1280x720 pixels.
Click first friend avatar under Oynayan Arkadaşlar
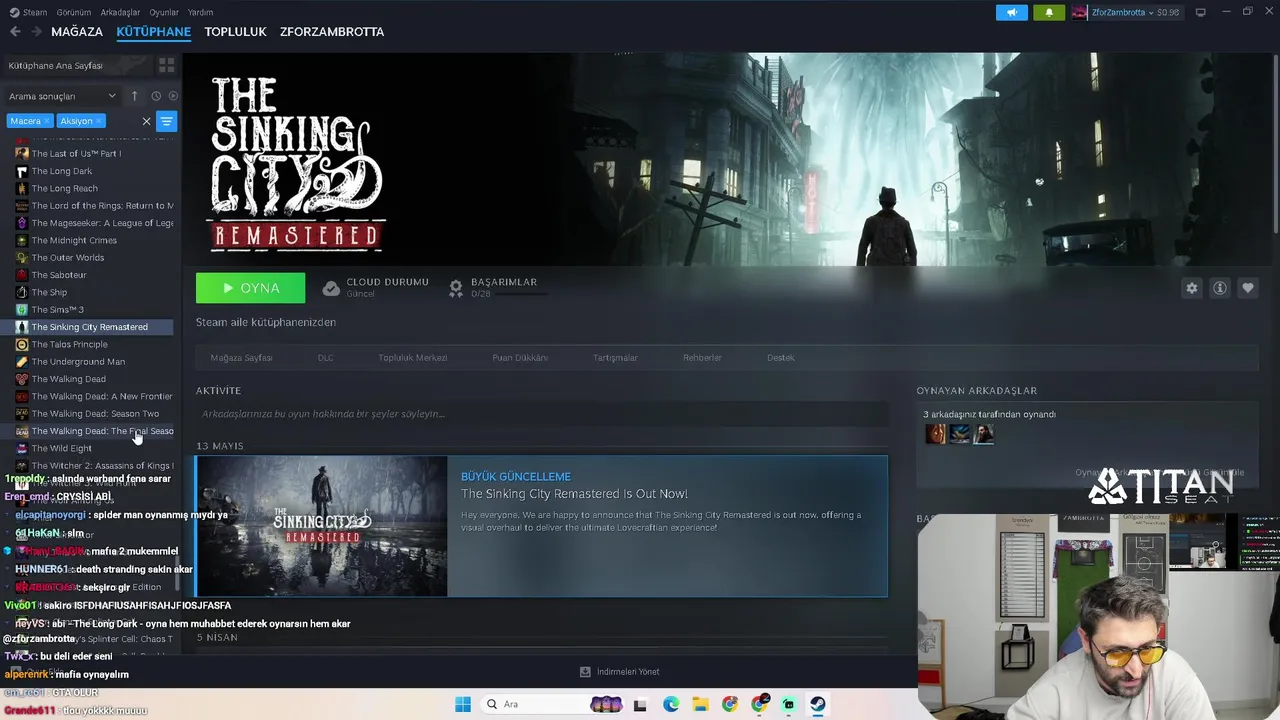[935, 434]
